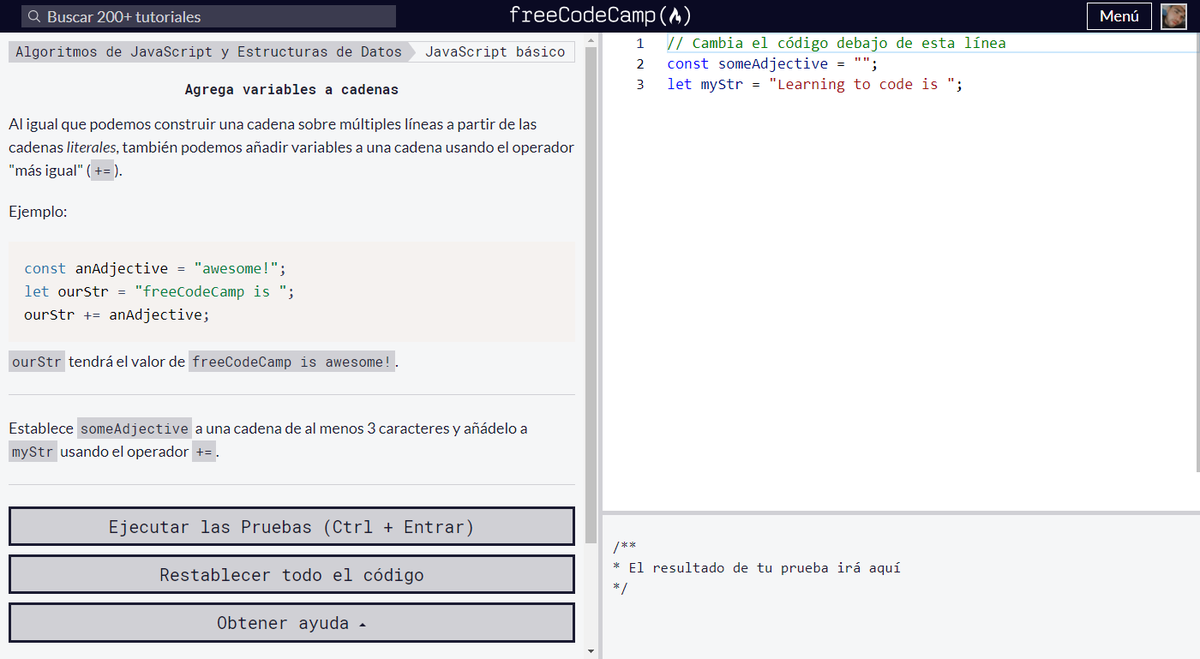The image size is (1200, 659).
Task: Click example line let ourStr = "freeCodeCamp is "
Action: tap(159, 291)
